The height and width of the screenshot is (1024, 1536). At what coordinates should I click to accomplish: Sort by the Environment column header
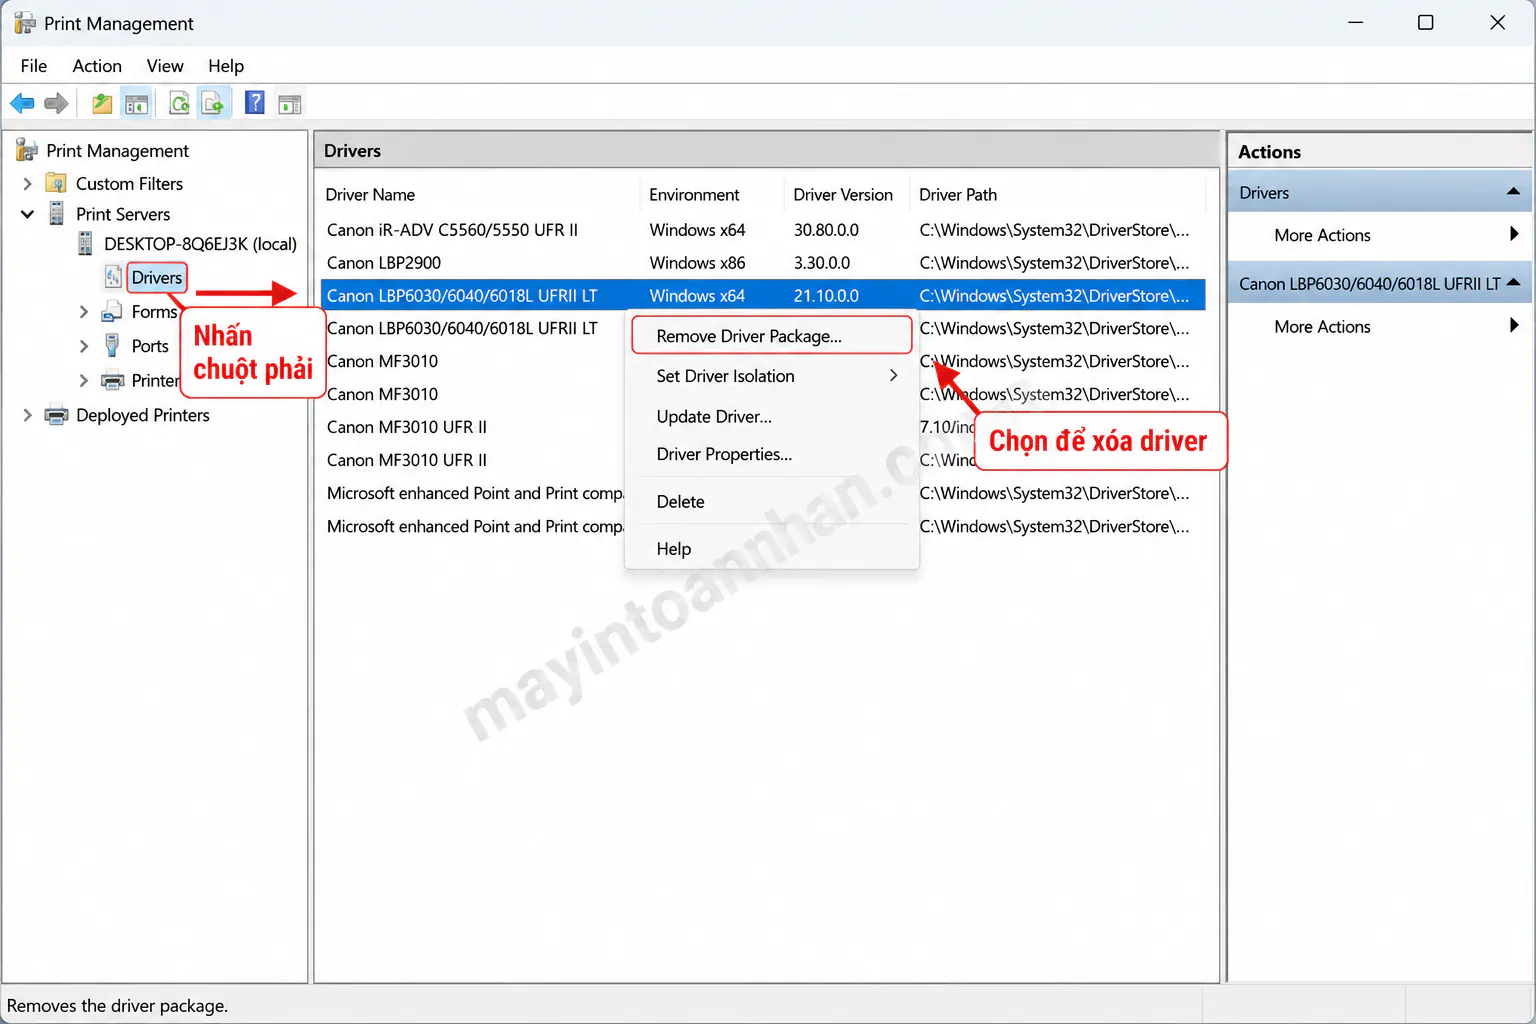(x=712, y=194)
